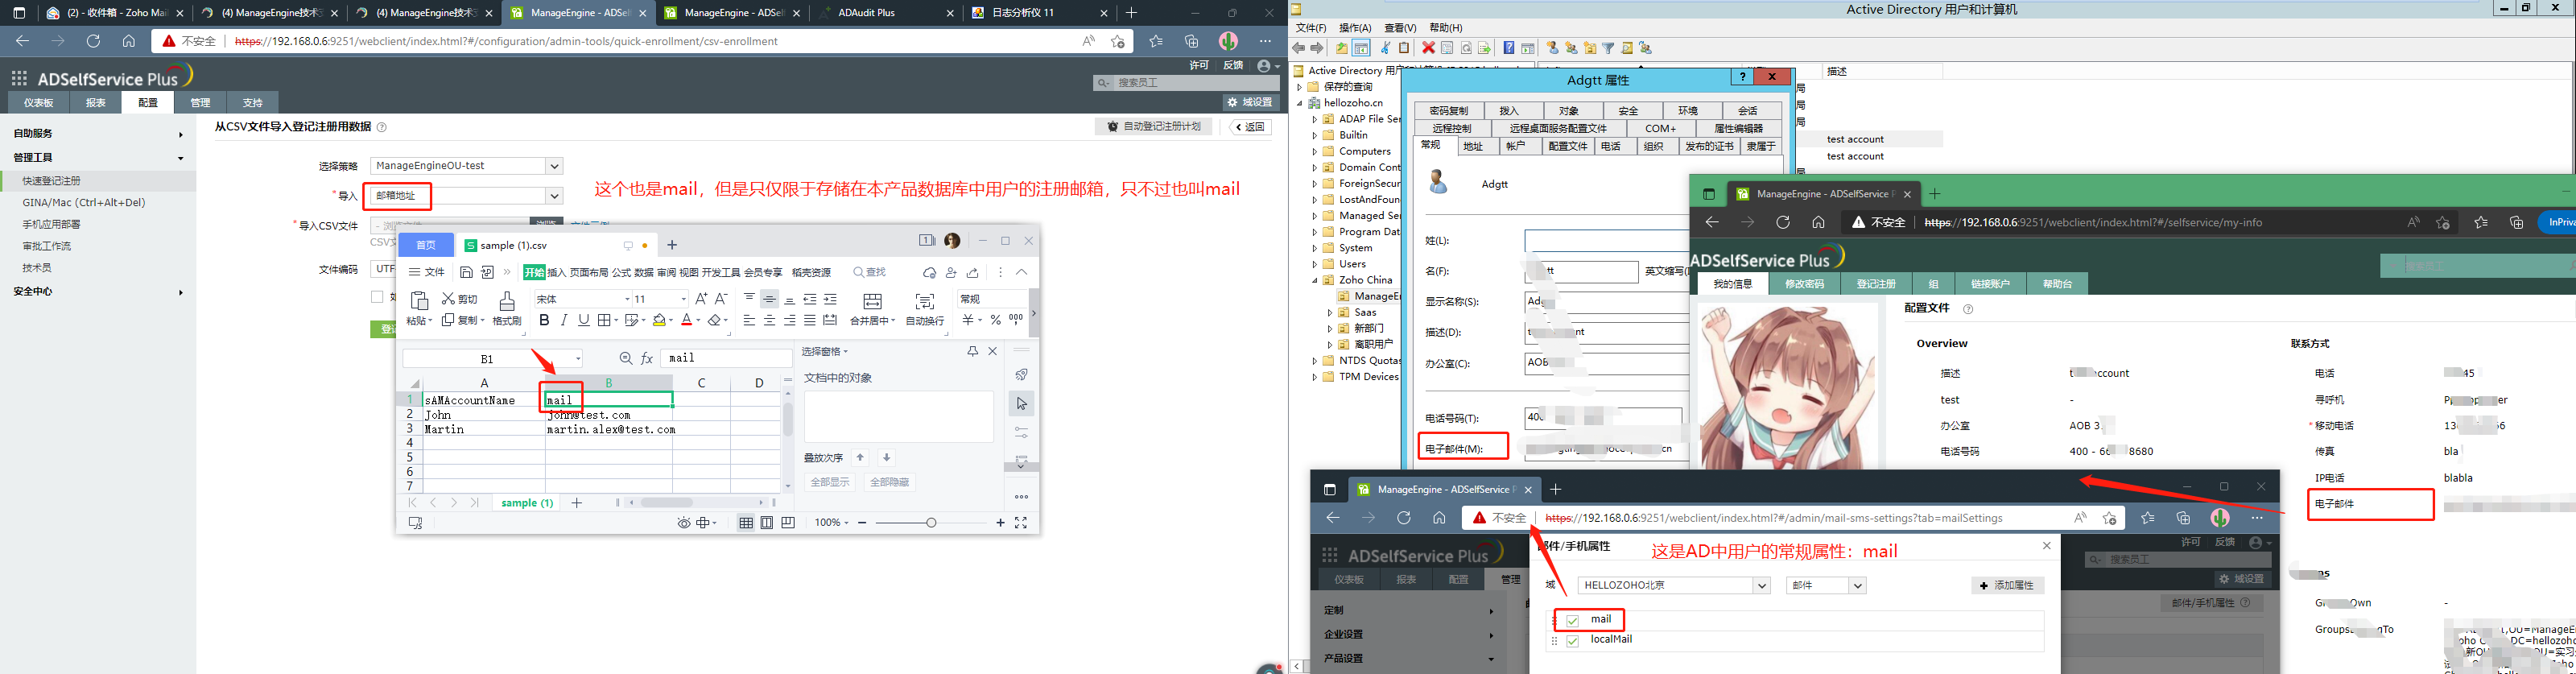The height and width of the screenshot is (674, 2576).
Task: Click apps grid icon beside ADSelfService Plus logo
Action: pyautogui.click(x=19, y=78)
